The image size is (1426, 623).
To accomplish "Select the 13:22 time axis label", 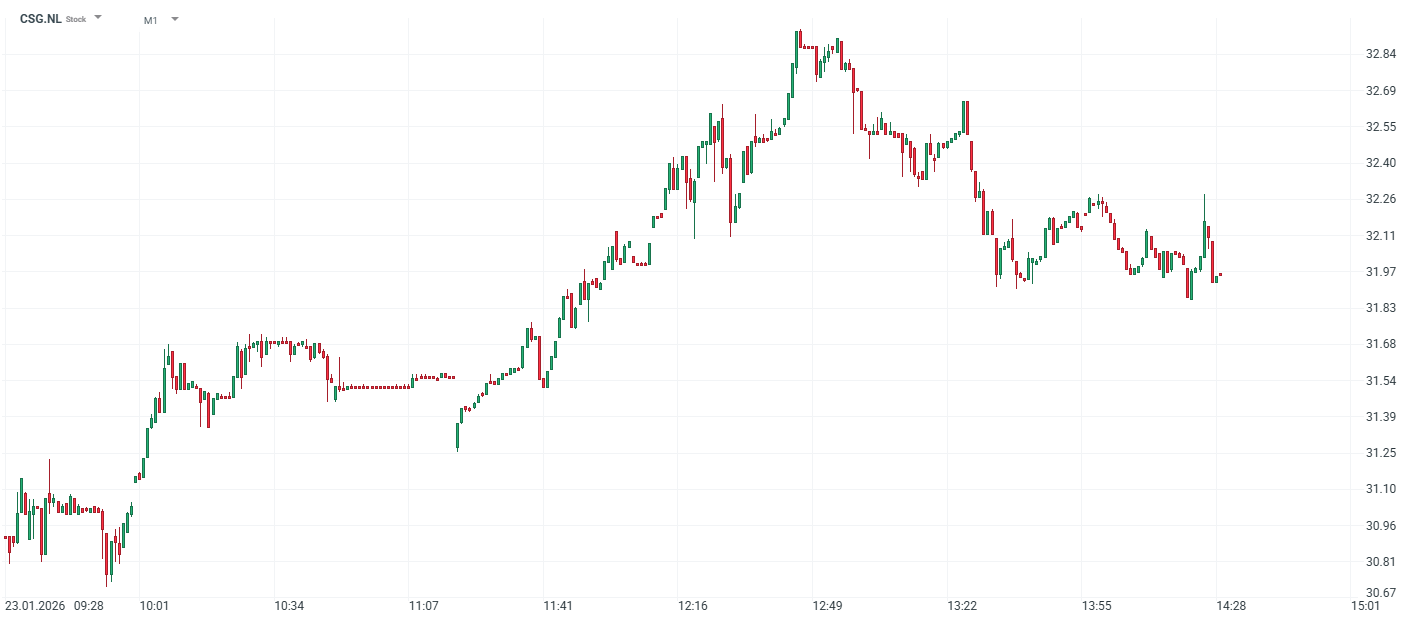I will (x=962, y=606).
